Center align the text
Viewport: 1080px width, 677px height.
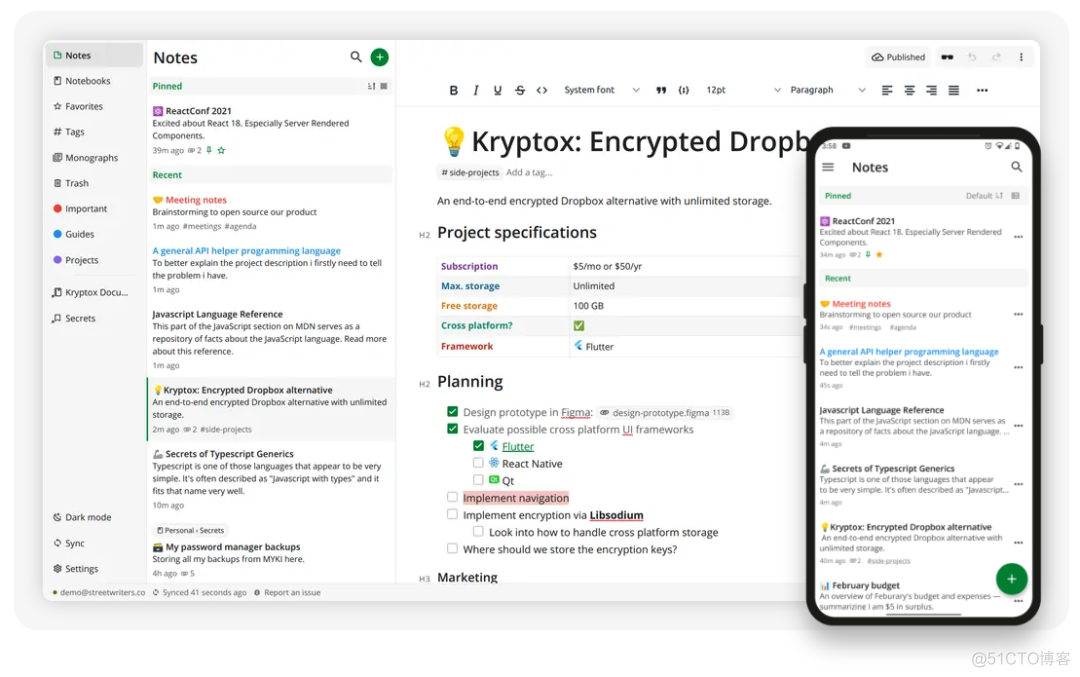tap(909, 90)
